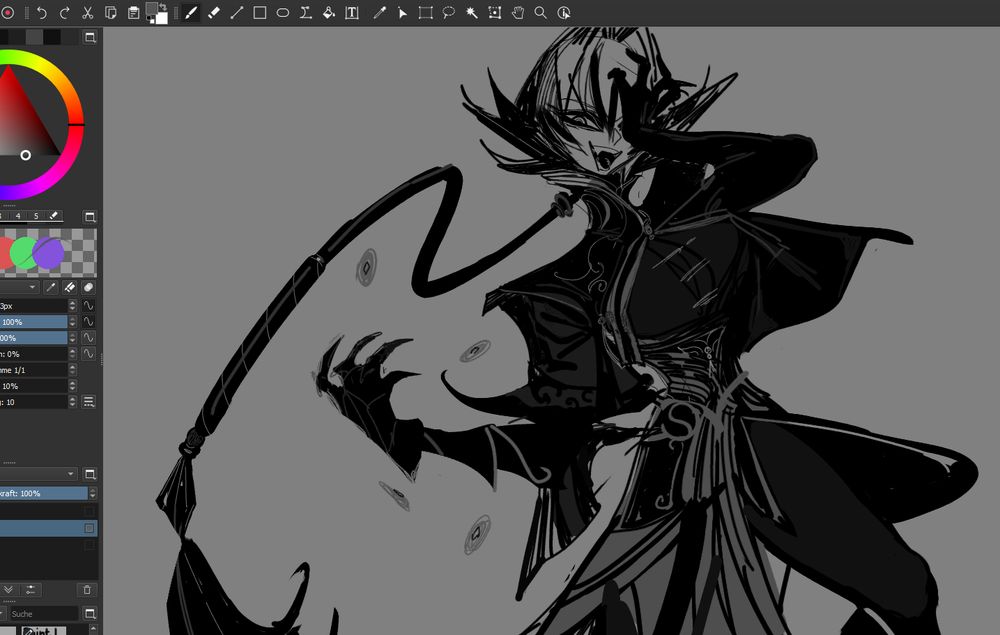
Task: Select the ellipse shape tool
Action: pyautogui.click(x=283, y=13)
